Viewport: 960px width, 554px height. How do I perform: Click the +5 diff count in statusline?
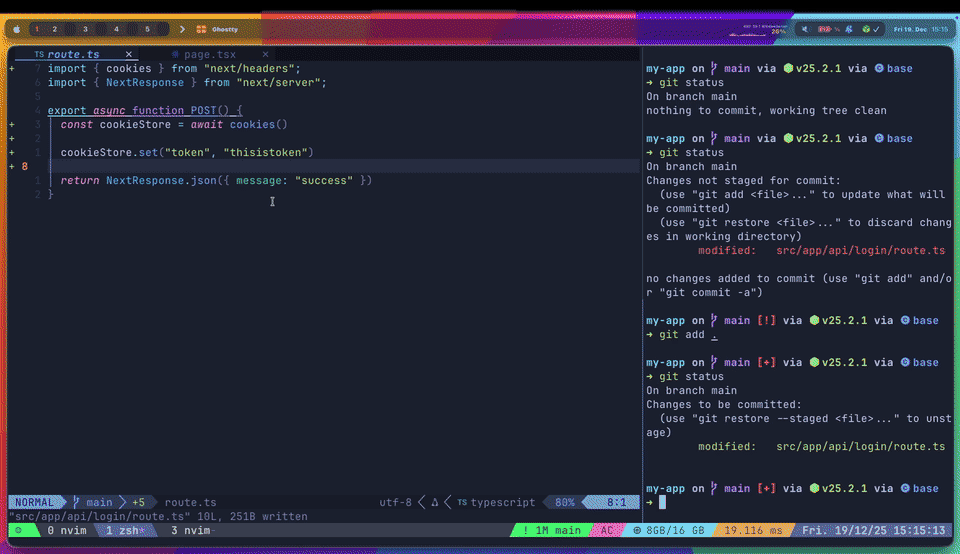139,503
